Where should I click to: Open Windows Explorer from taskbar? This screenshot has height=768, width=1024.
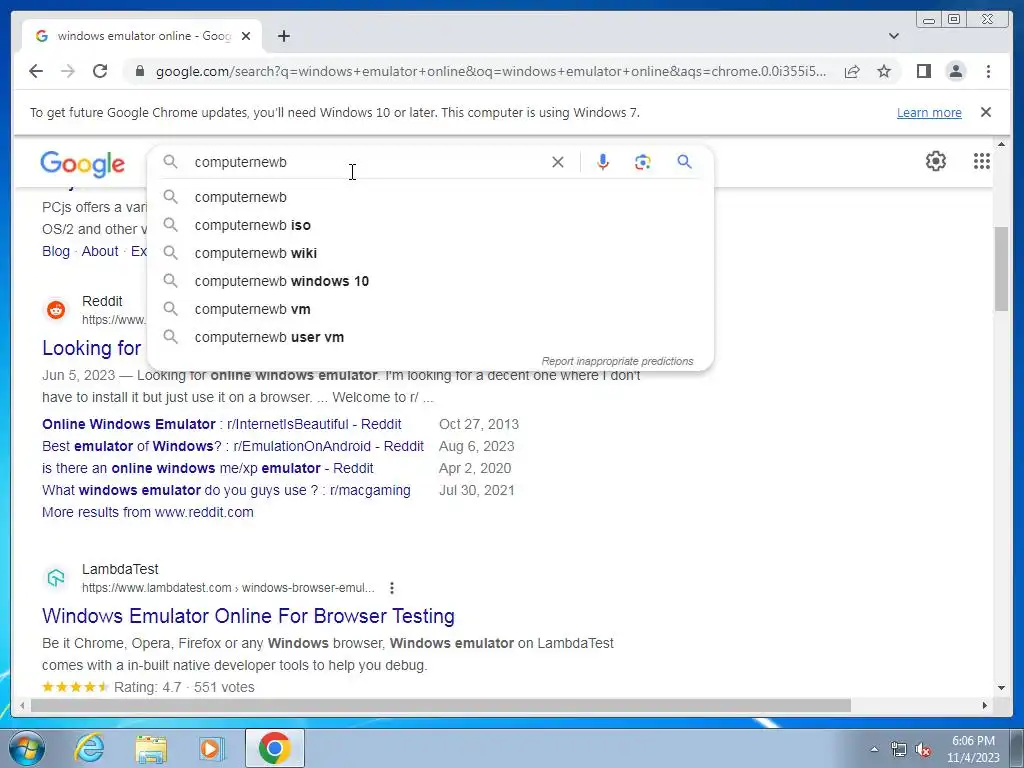pos(151,748)
